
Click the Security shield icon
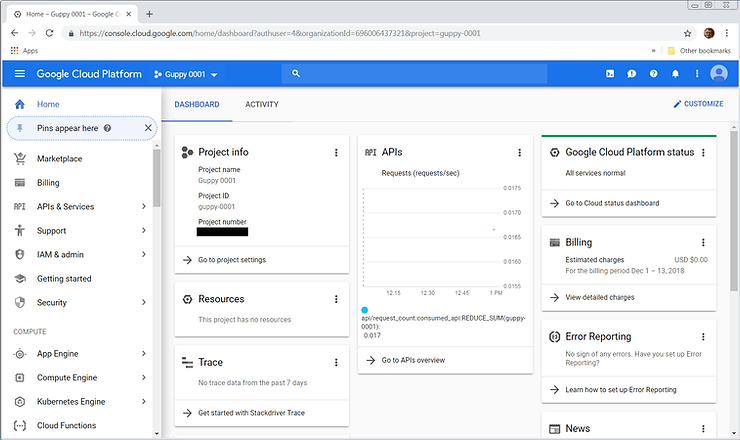point(20,303)
